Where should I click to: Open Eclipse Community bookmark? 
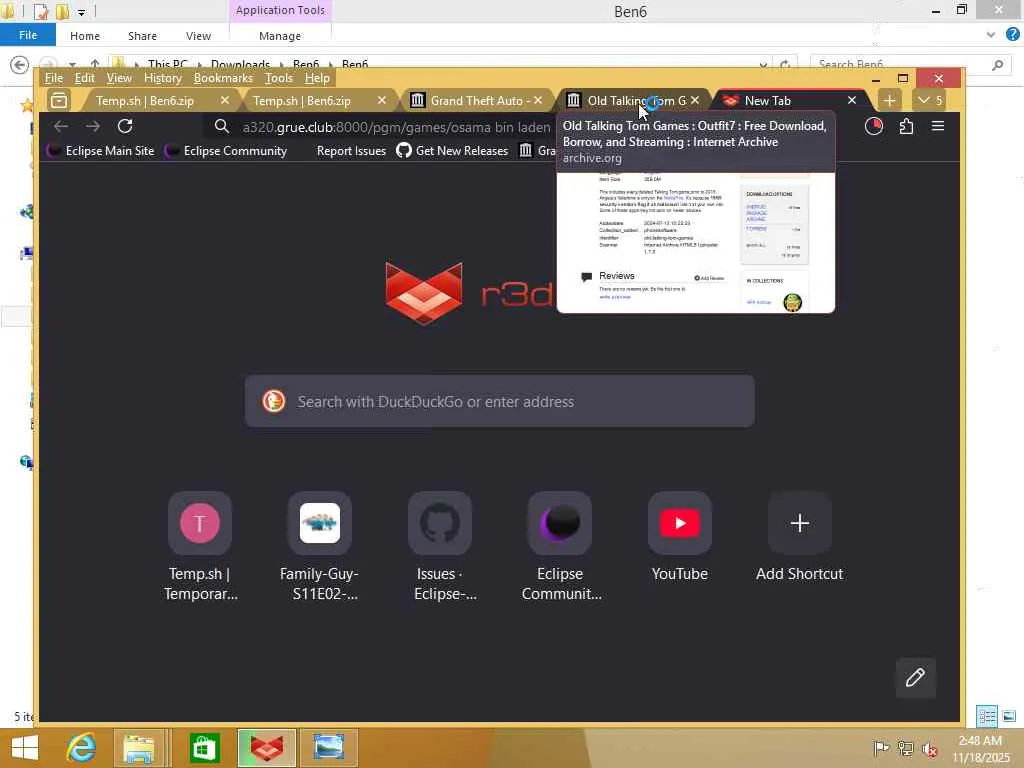tap(226, 151)
